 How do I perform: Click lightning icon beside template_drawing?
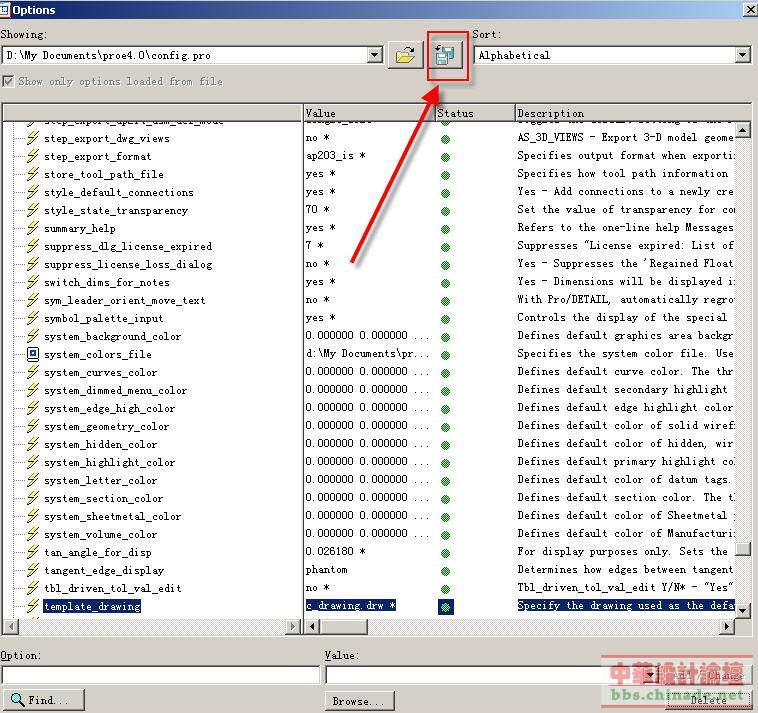pos(32,606)
